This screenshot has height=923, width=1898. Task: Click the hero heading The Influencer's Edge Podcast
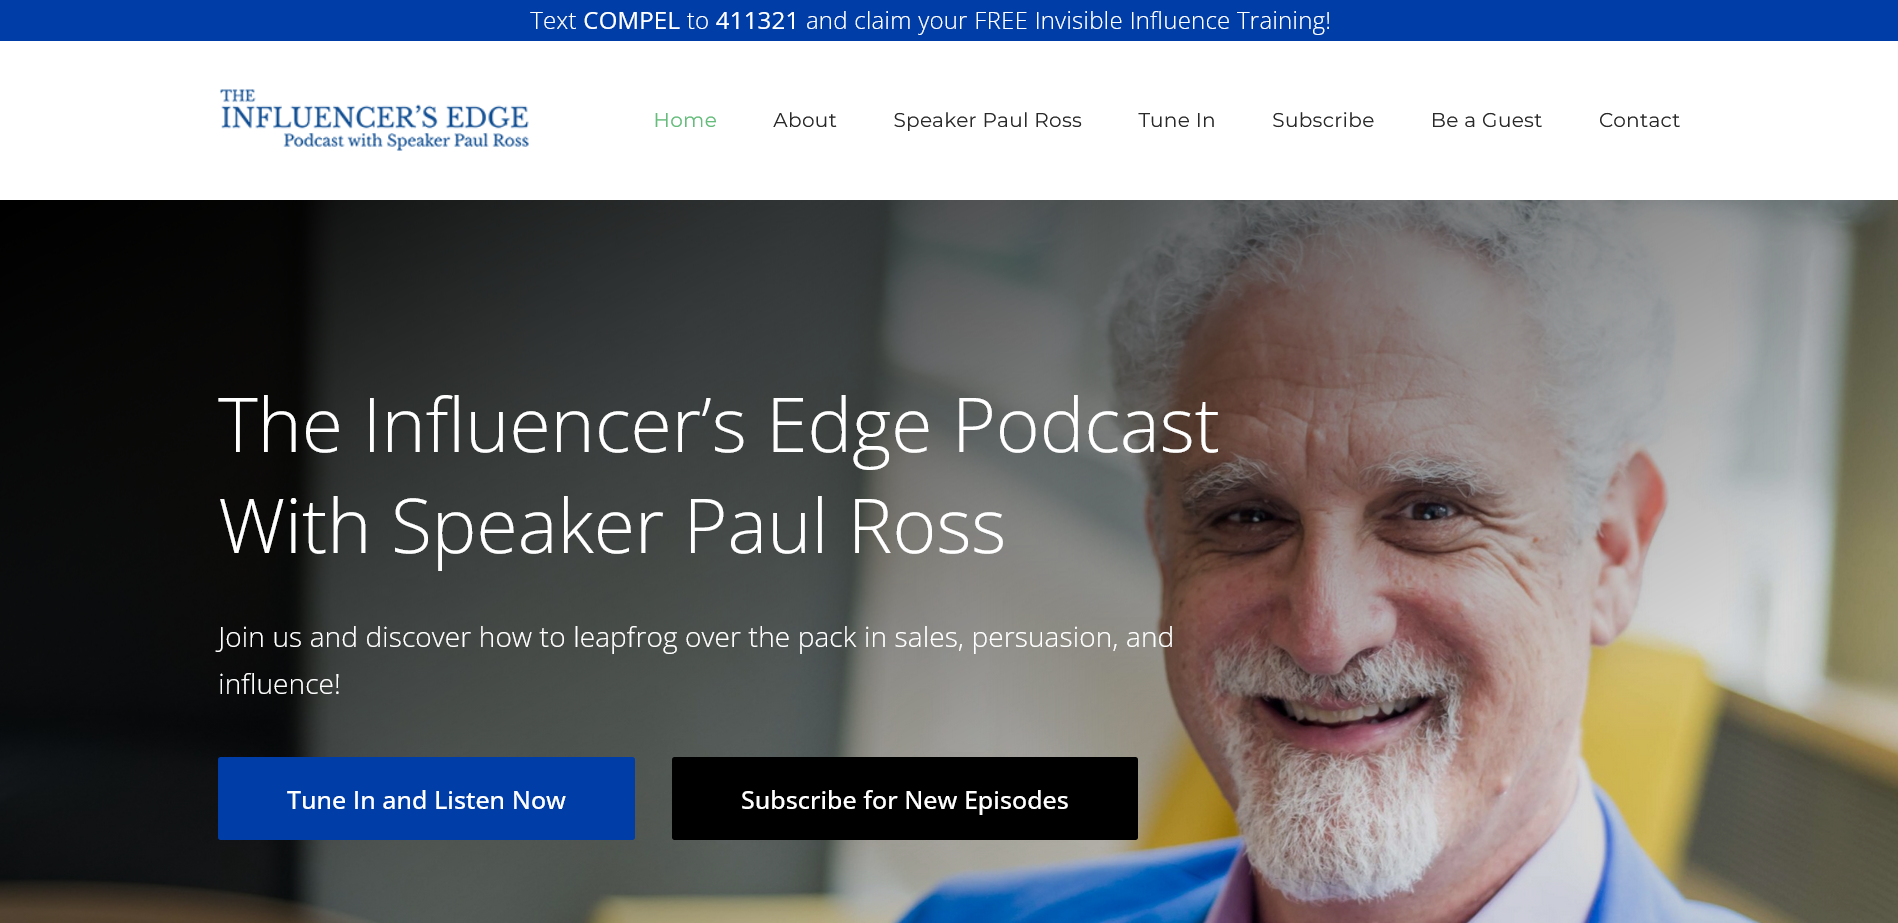coord(718,476)
